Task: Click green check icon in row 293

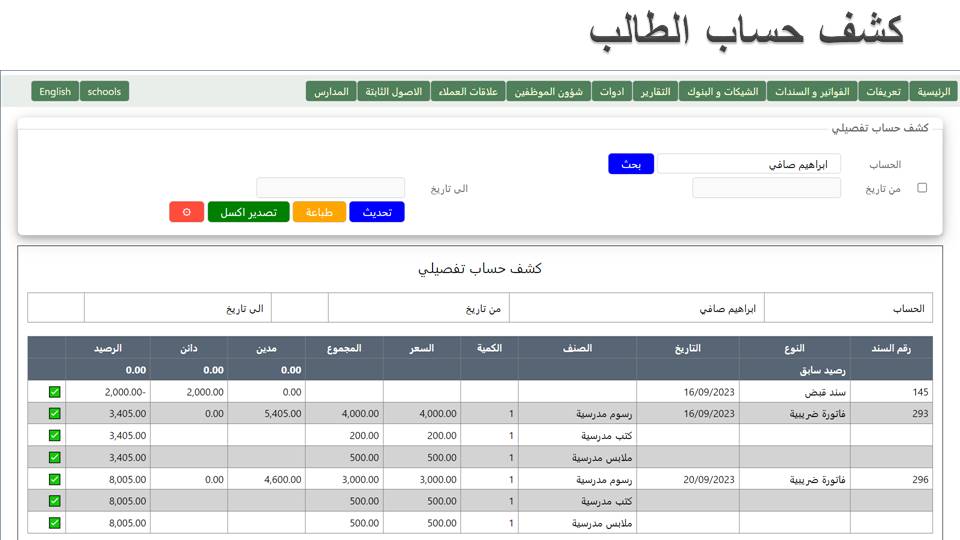Action: point(55,413)
